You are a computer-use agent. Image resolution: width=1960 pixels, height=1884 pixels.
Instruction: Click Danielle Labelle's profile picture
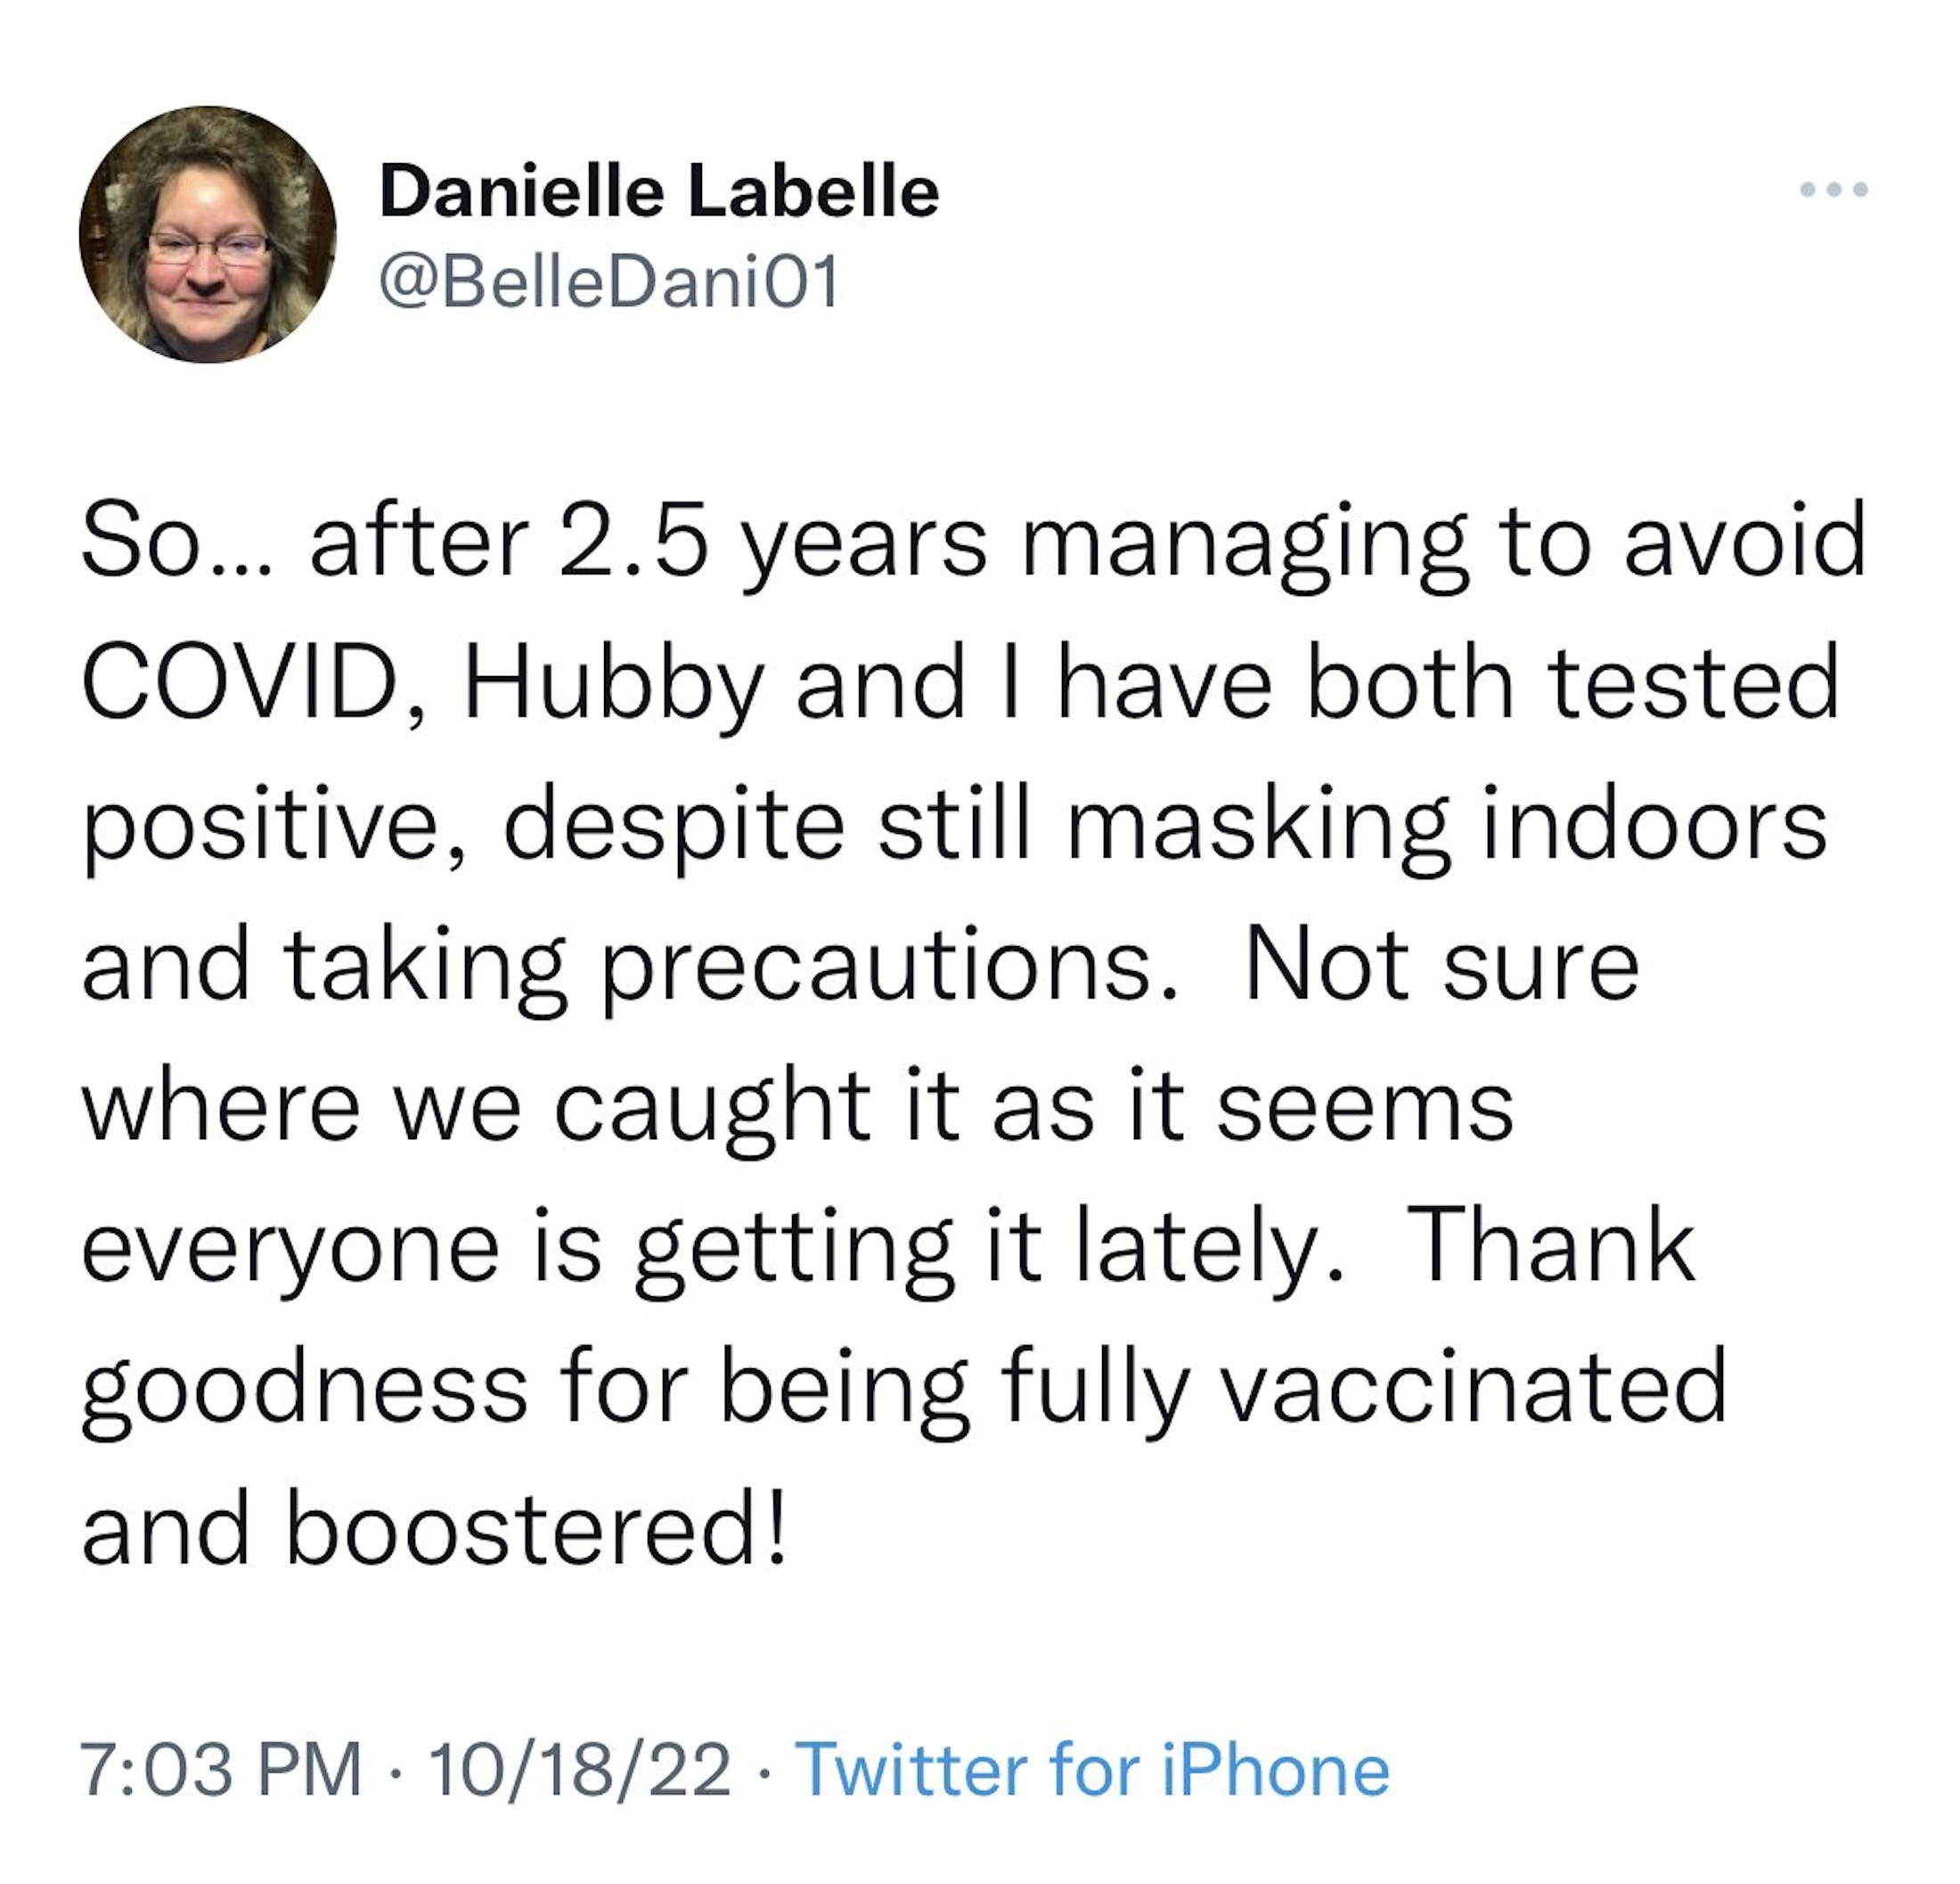(x=208, y=234)
